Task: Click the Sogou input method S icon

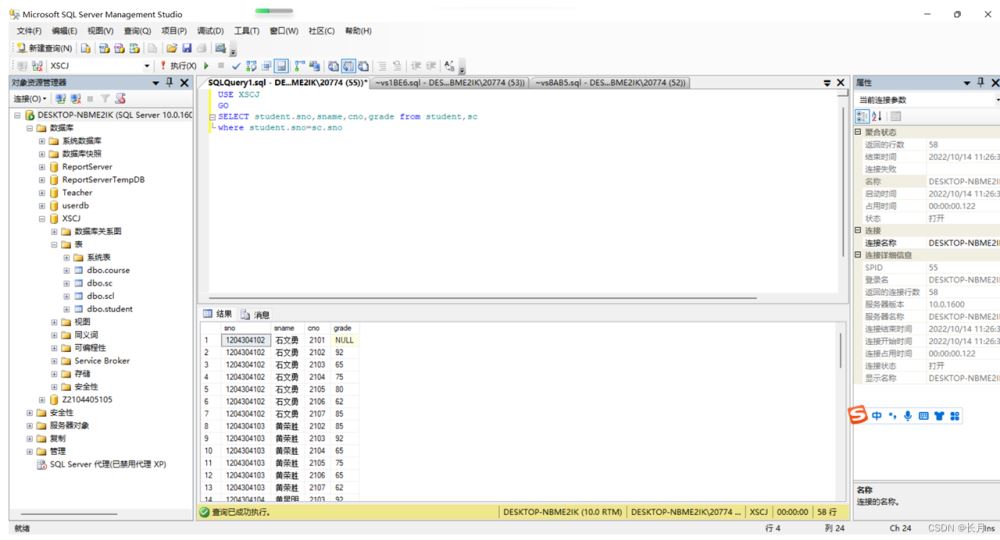Action: click(857, 415)
